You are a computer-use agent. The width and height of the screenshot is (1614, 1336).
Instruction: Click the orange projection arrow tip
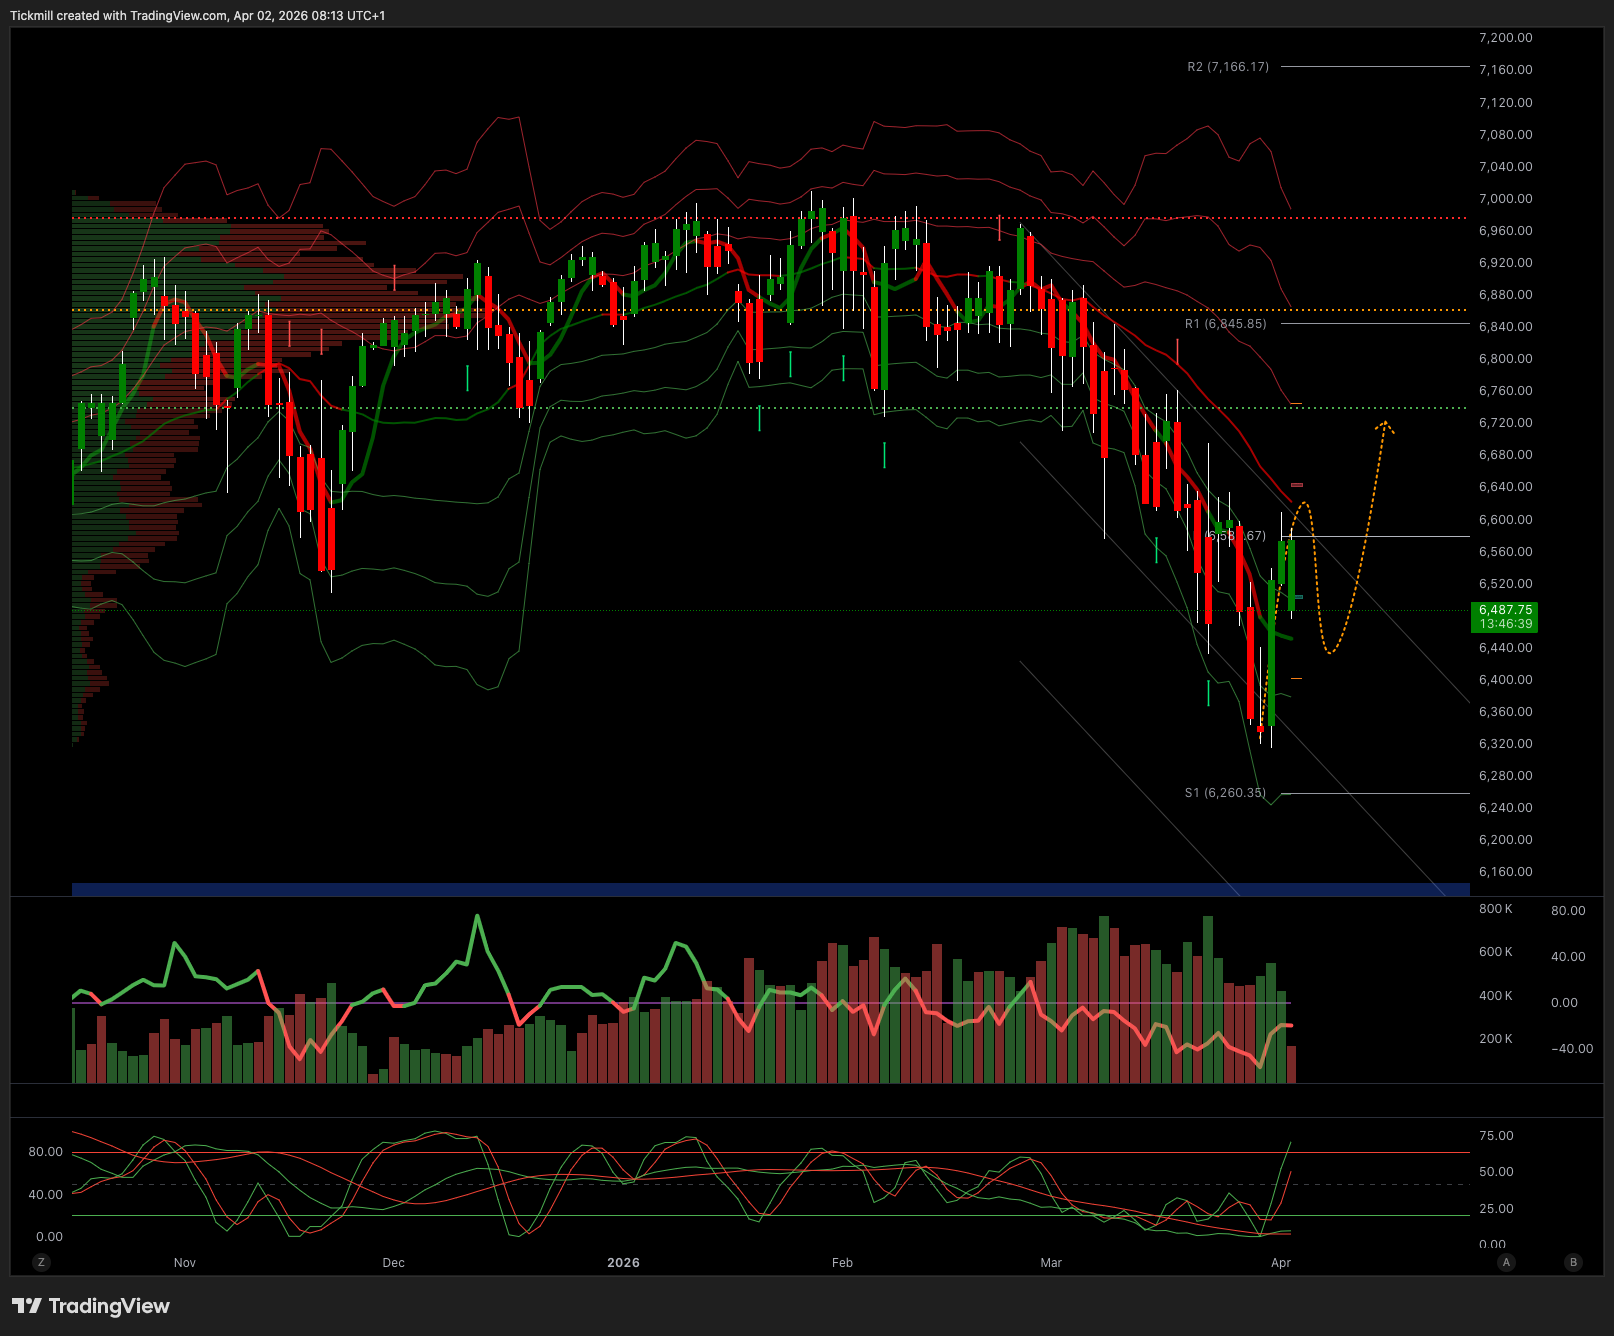point(1385,425)
